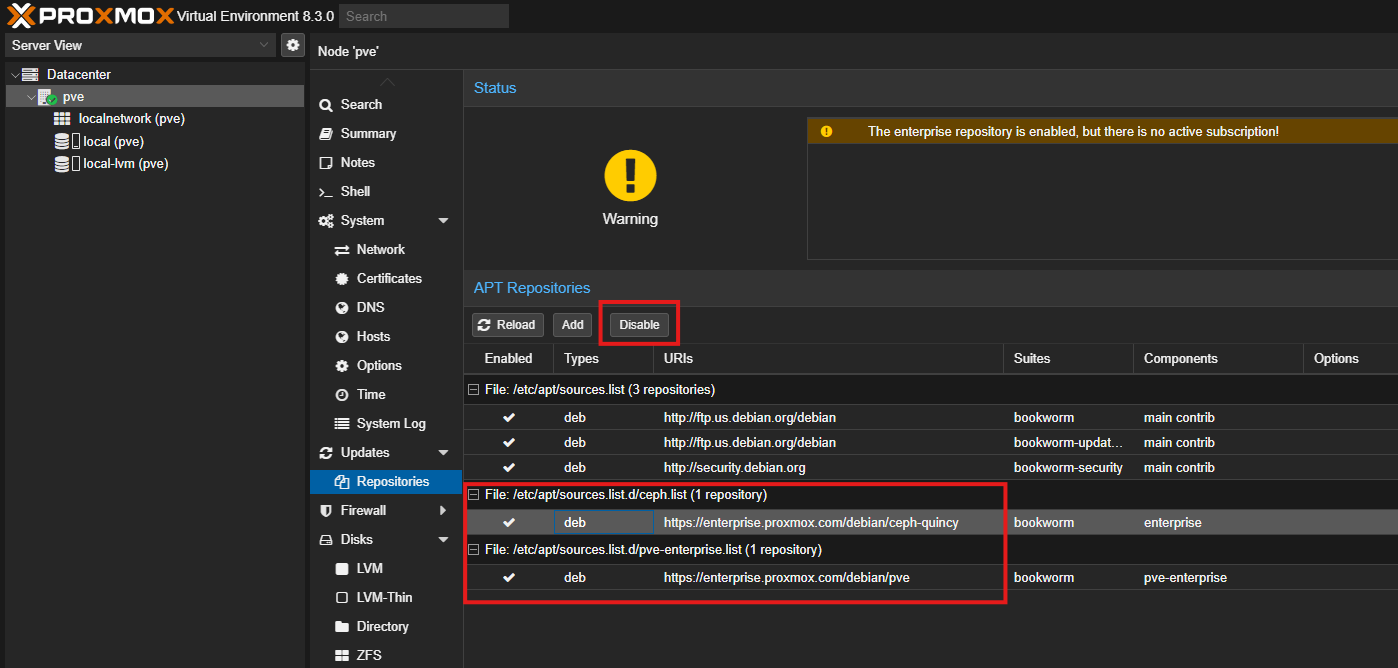1398x668 pixels.
Task: Collapse the pve-enterprise.list file group
Action: pyautogui.click(x=475, y=550)
